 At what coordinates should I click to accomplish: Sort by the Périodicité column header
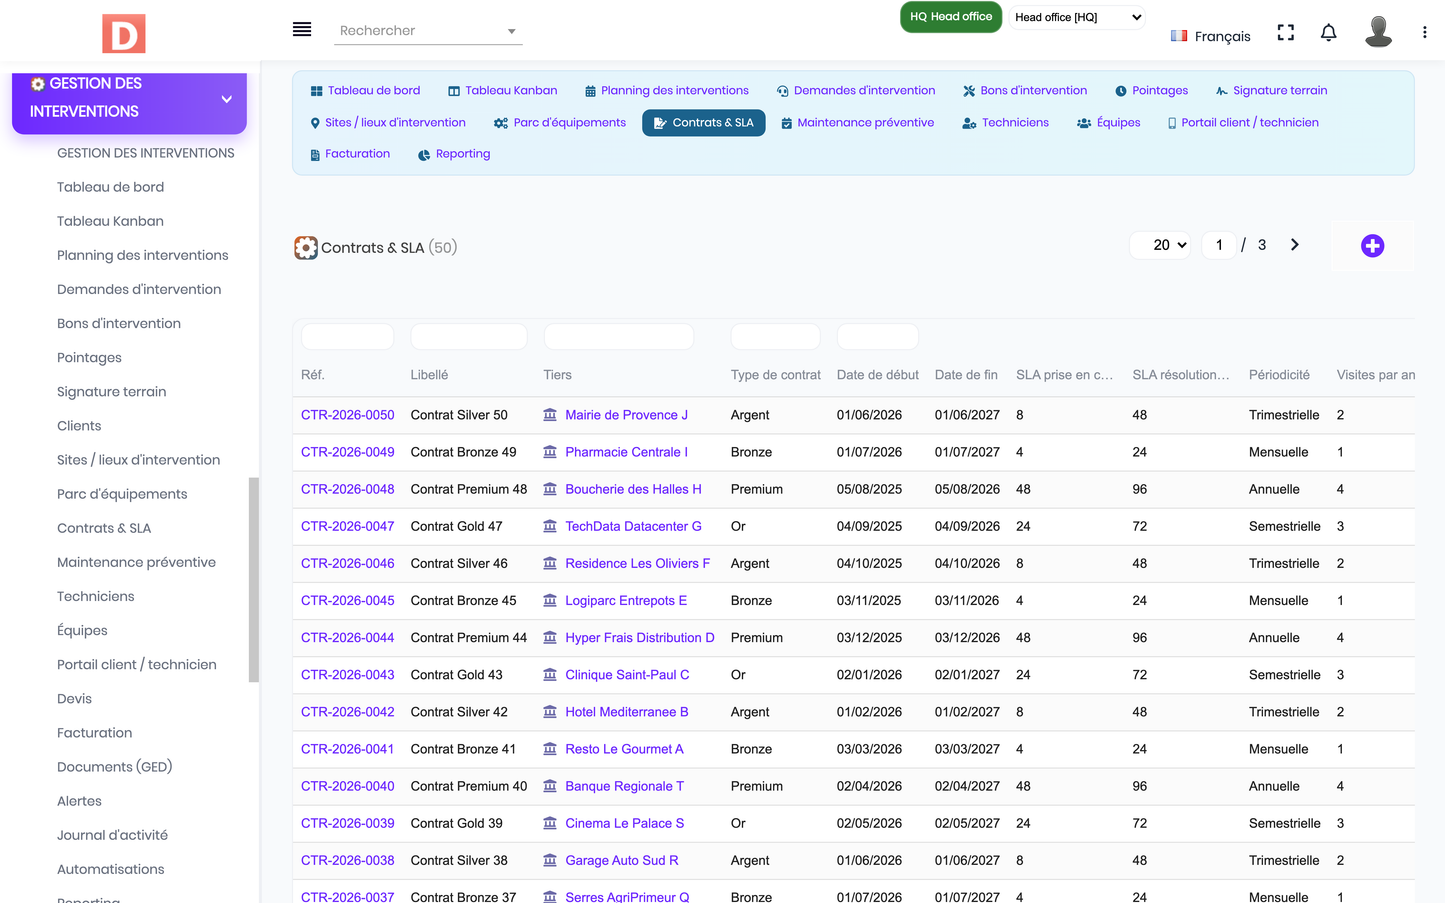[x=1279, y=375]
